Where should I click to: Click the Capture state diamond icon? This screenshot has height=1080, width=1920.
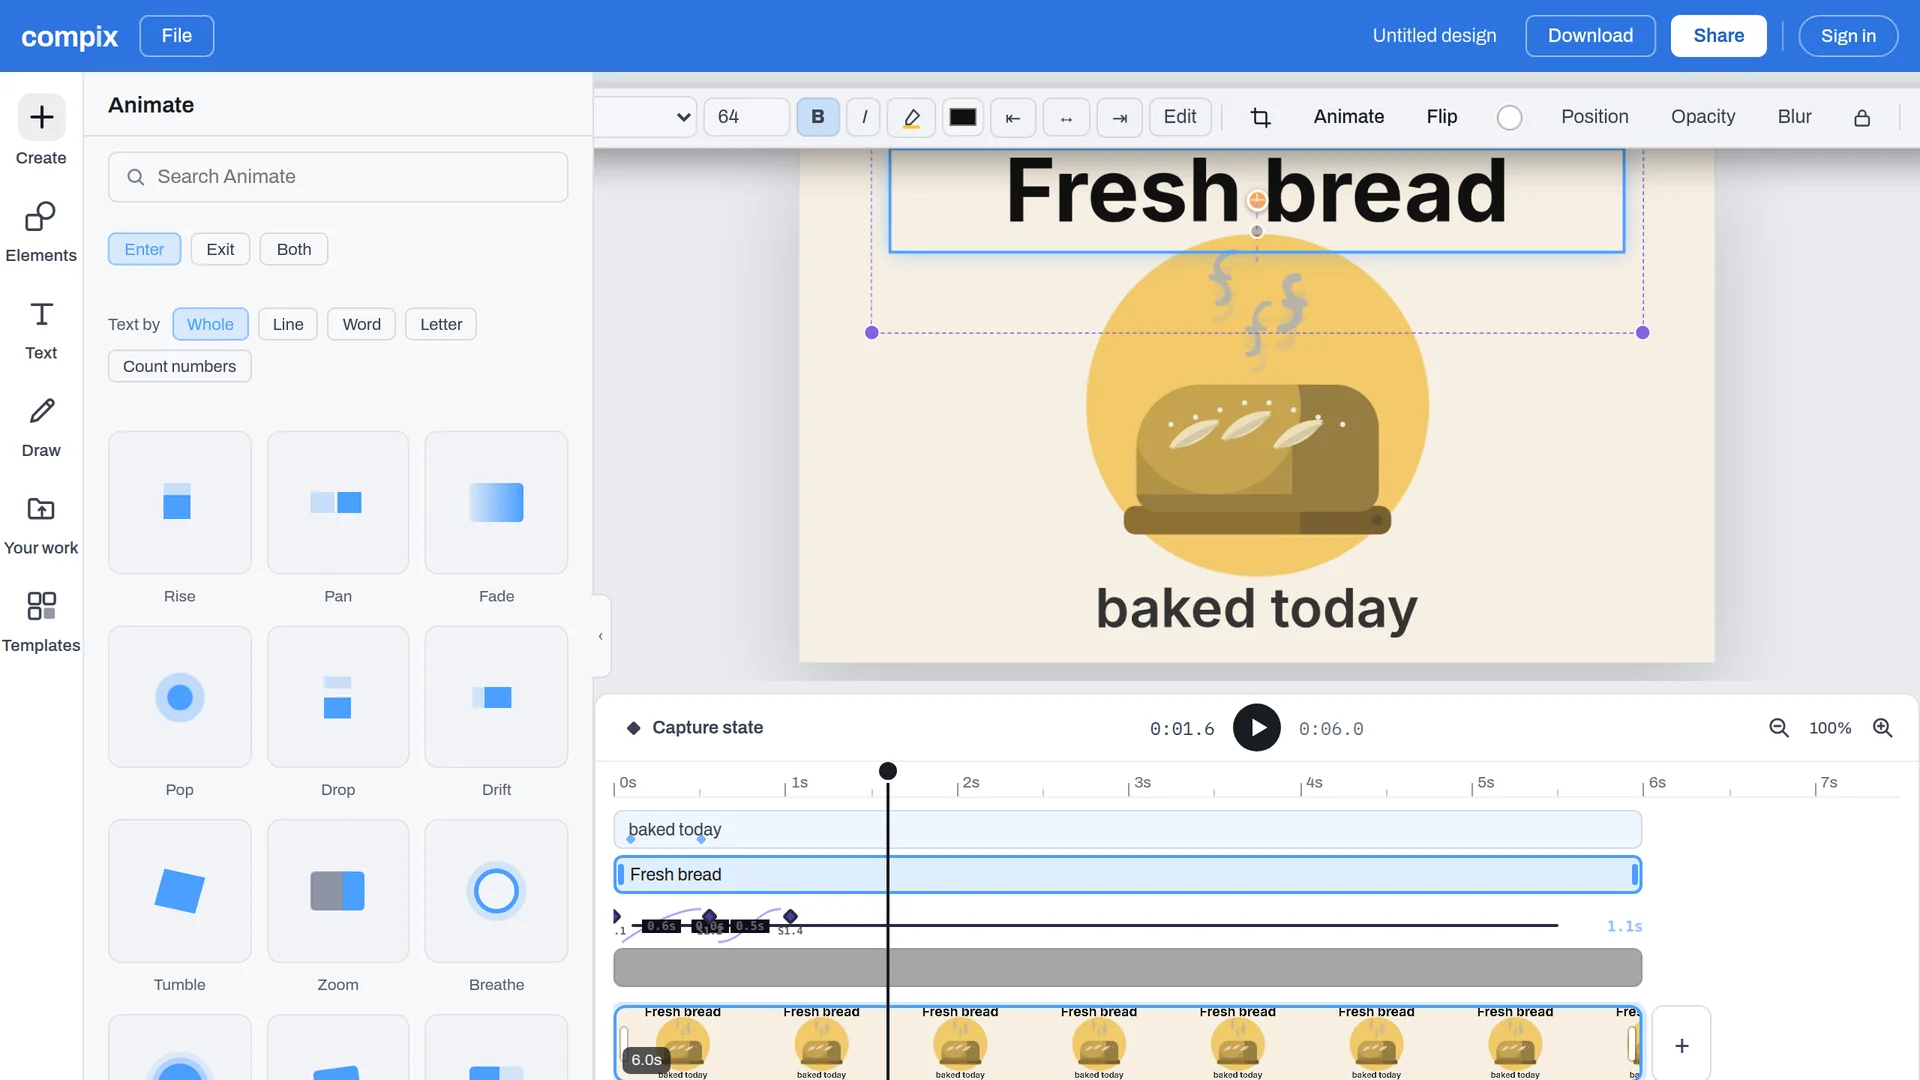coord(633,728)
